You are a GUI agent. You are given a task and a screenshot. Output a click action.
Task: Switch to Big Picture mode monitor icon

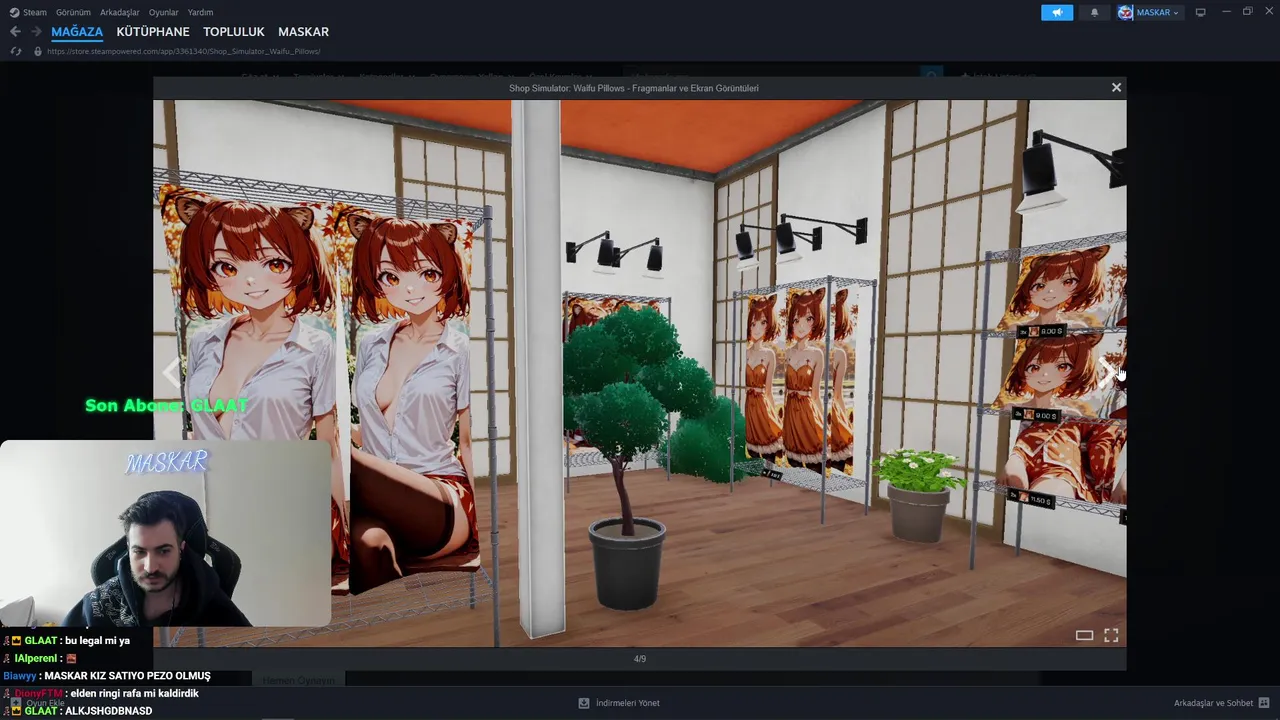(1200, 12)
